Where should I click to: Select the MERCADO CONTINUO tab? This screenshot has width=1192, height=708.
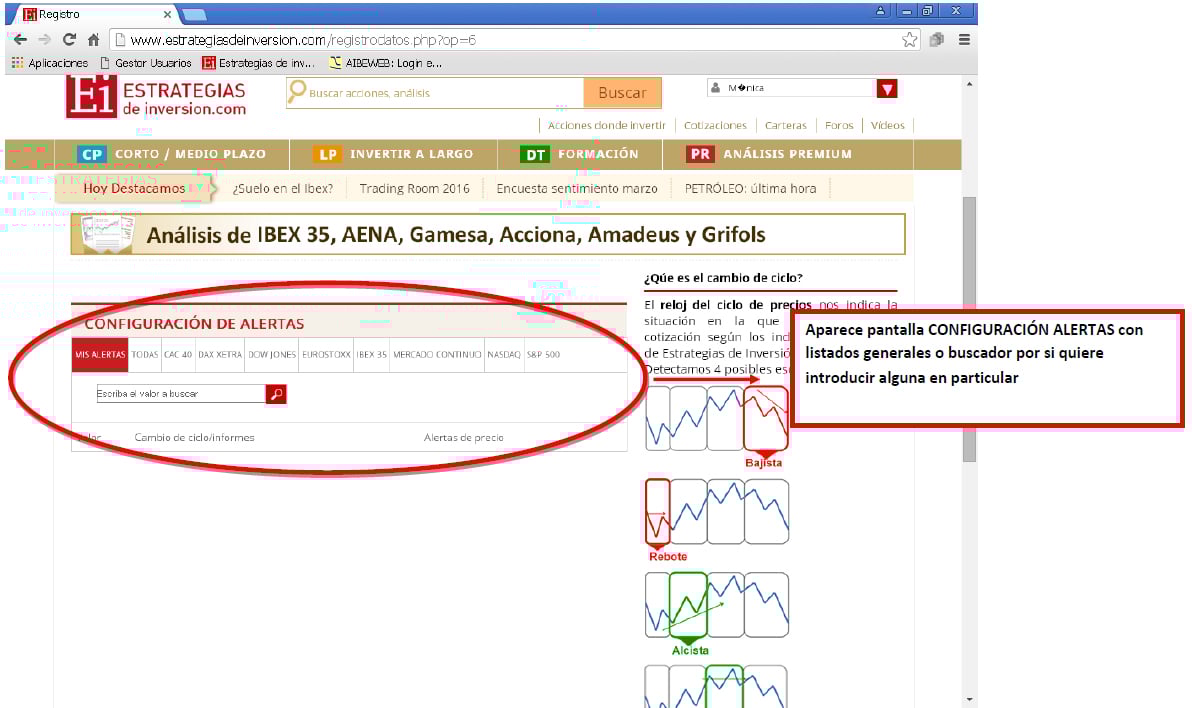[437, 355]
